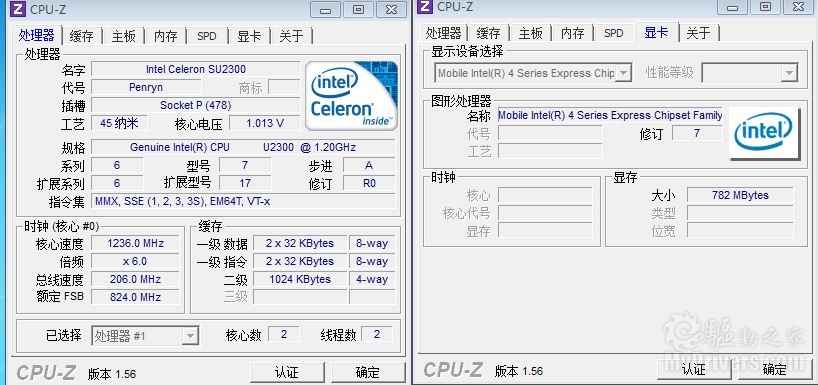Click the empty 位宽 bus width field
Screen dimensions: 818x385
coord(740,230)
